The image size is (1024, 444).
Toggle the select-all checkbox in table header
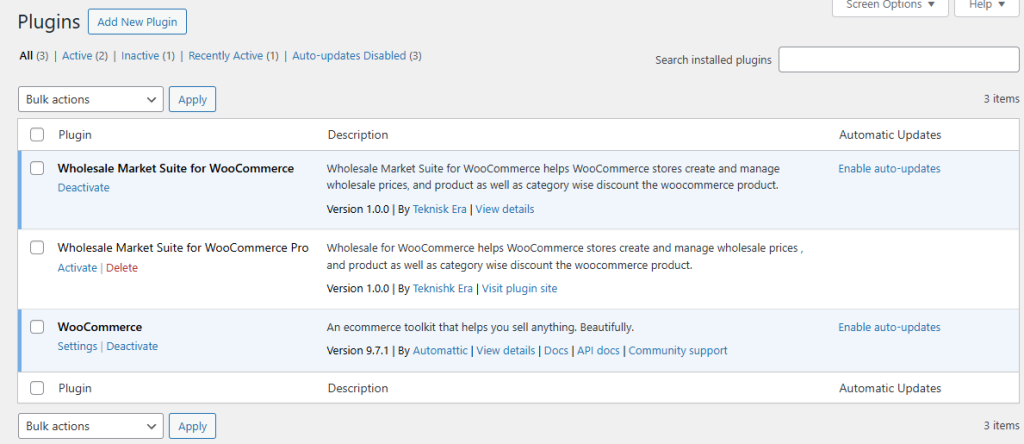pos(37,135)
